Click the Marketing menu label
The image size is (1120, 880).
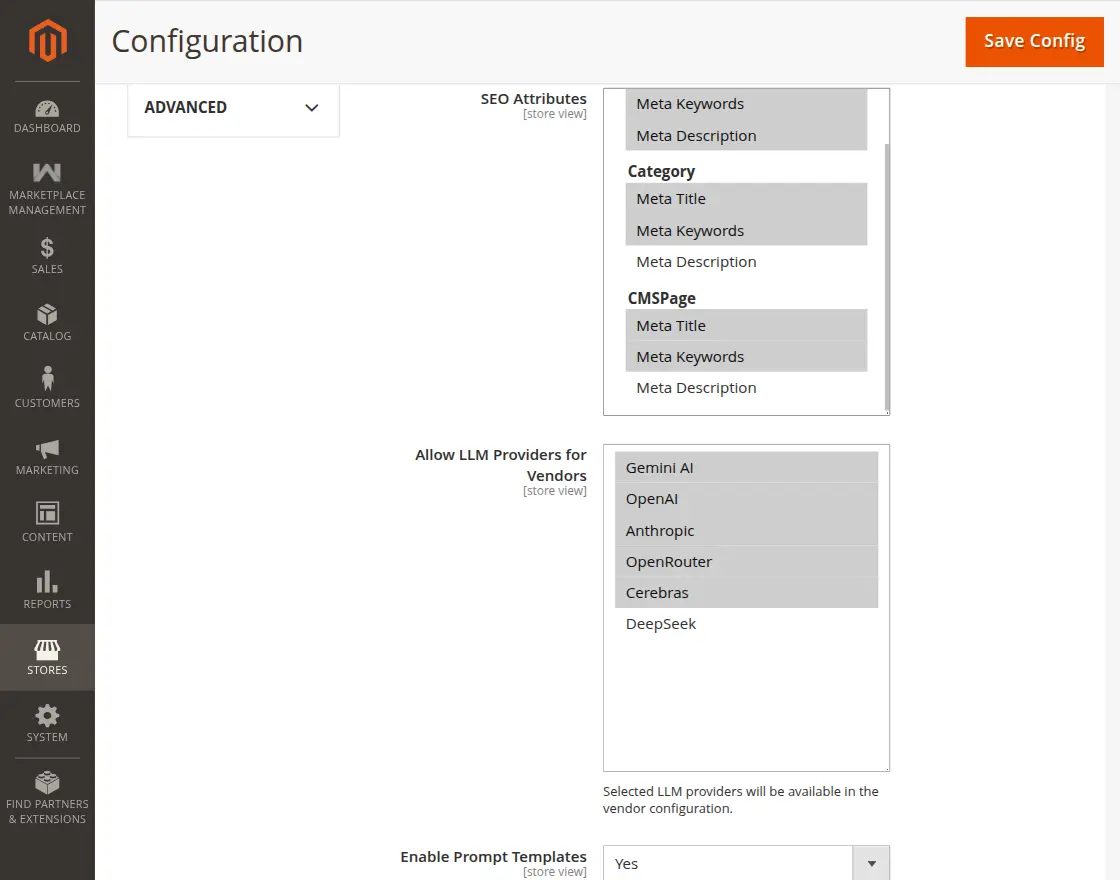pos(47,470)
